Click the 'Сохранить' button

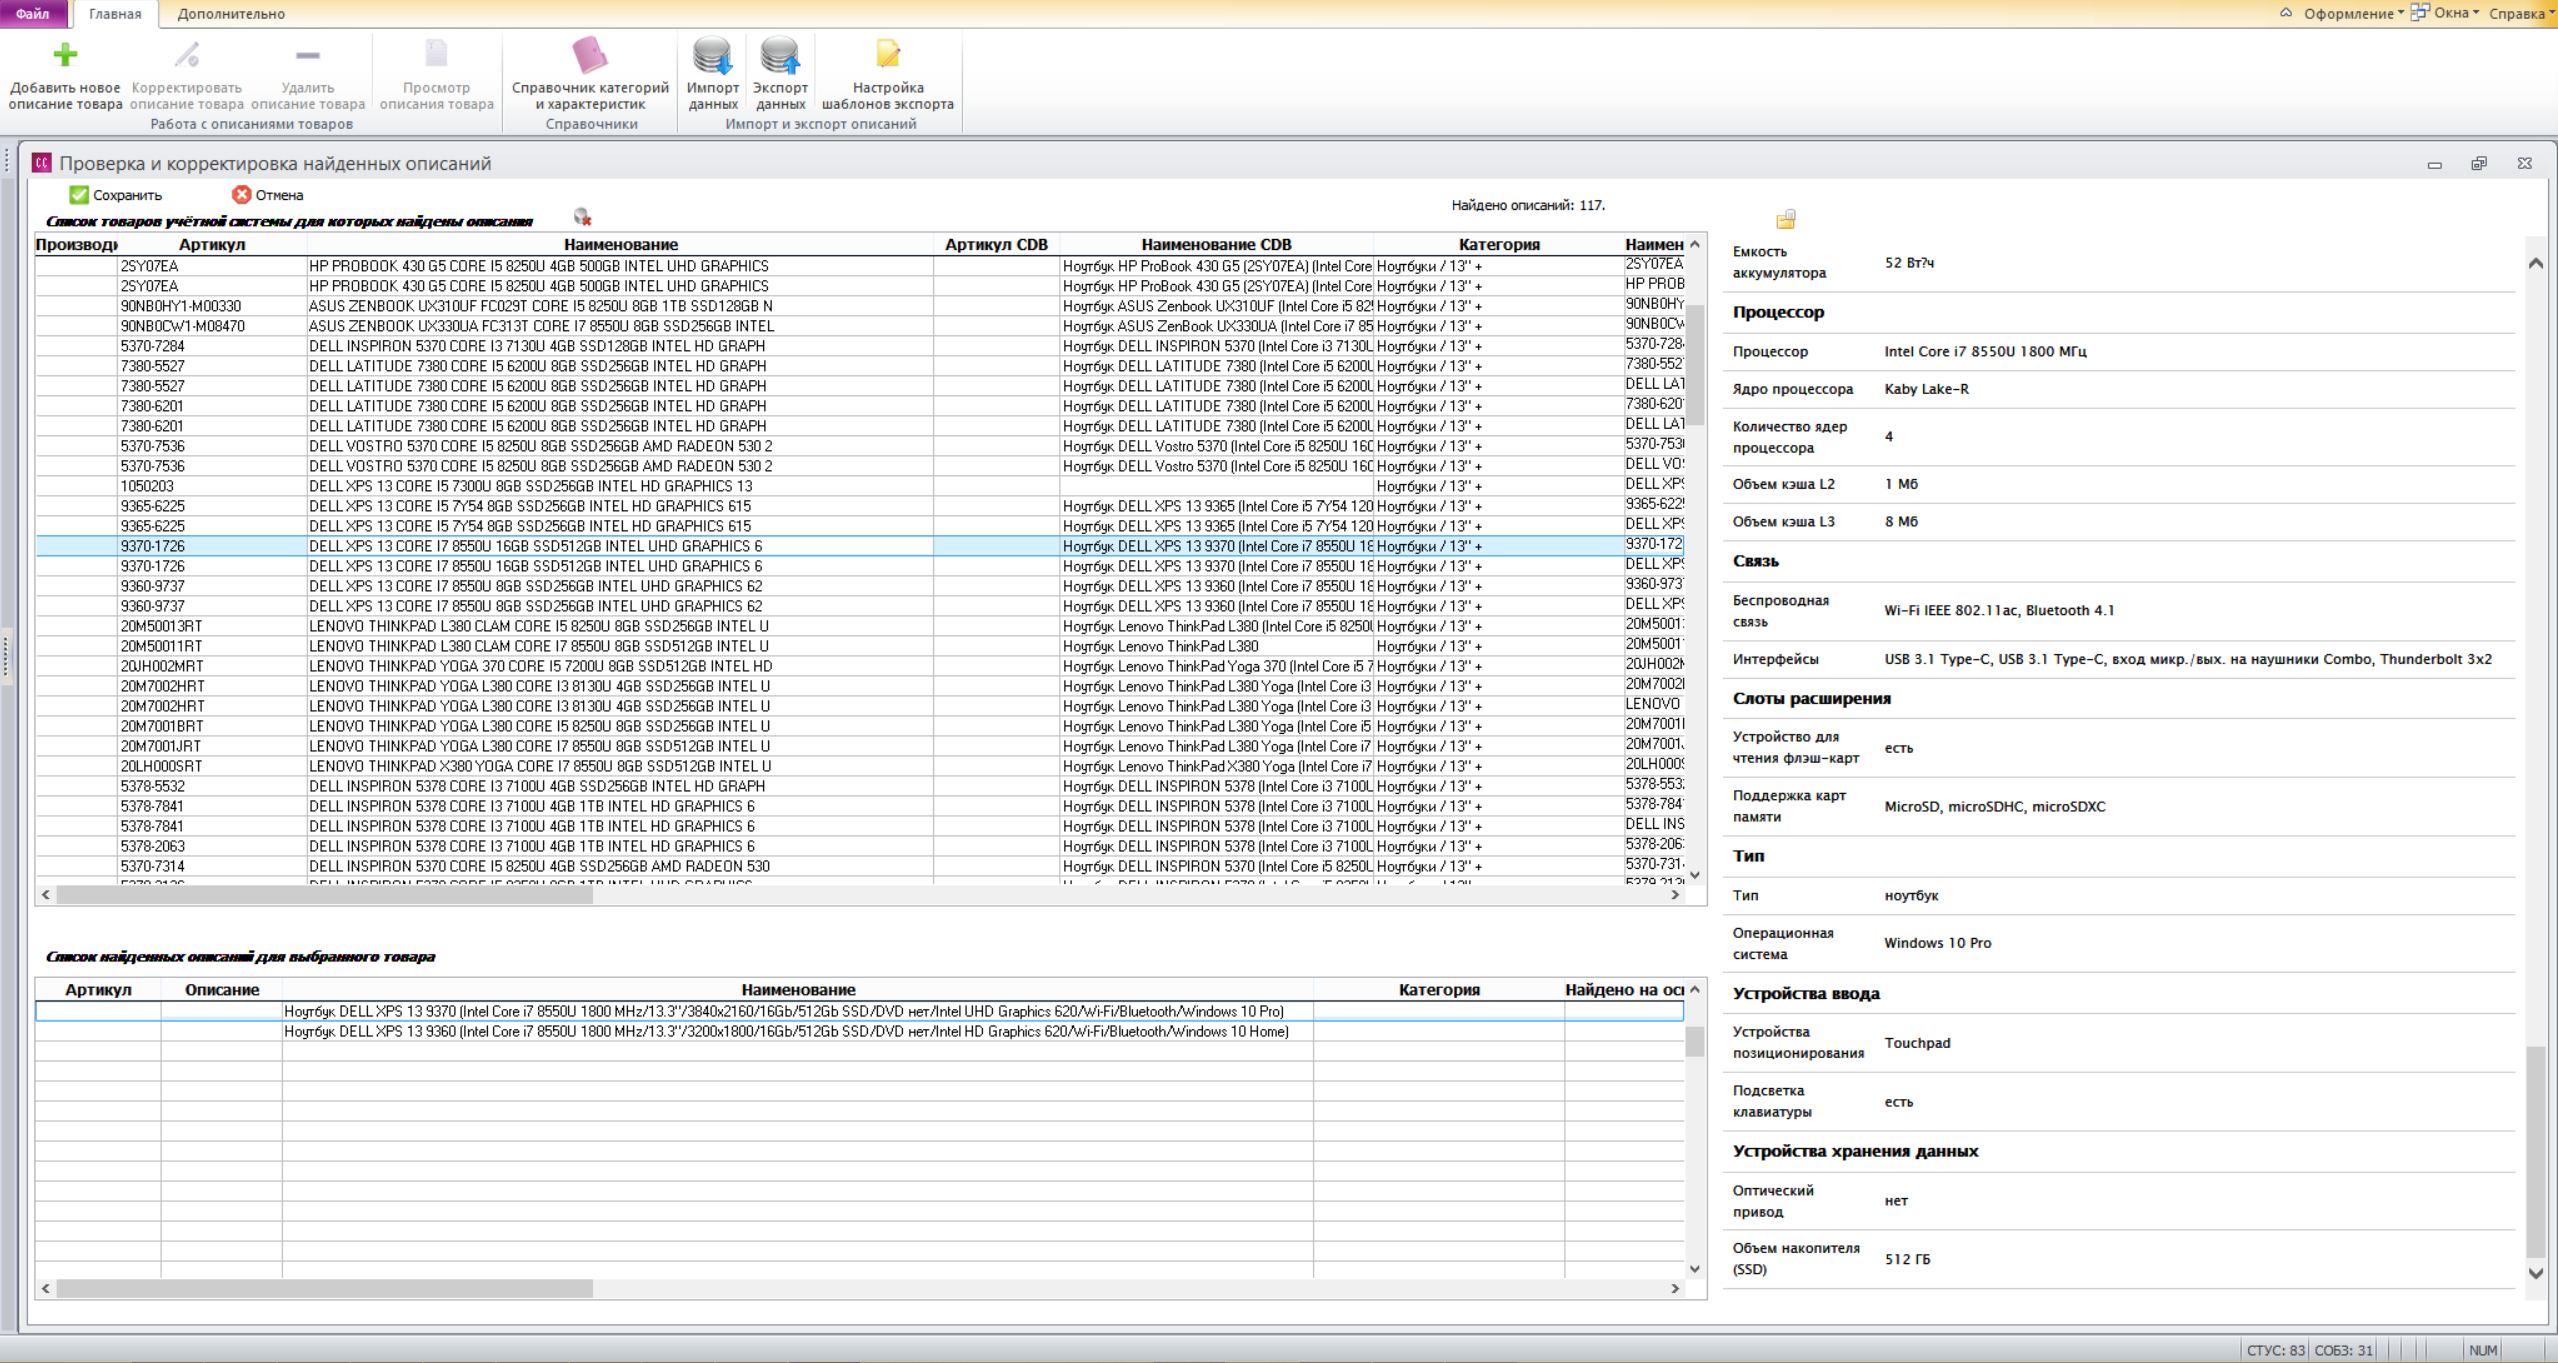(116, 195)
